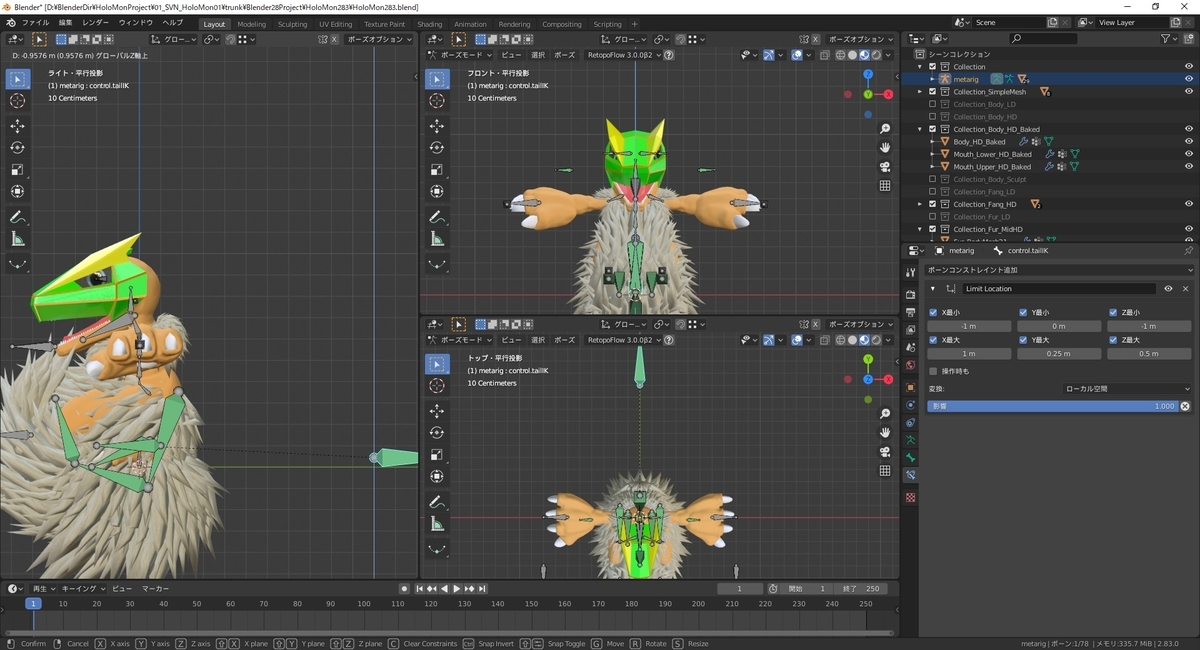Viewport: 1200px width, 650px height.
Task: Expand Collection_SimpleMesh in the outliner
Action: point(920,91)
